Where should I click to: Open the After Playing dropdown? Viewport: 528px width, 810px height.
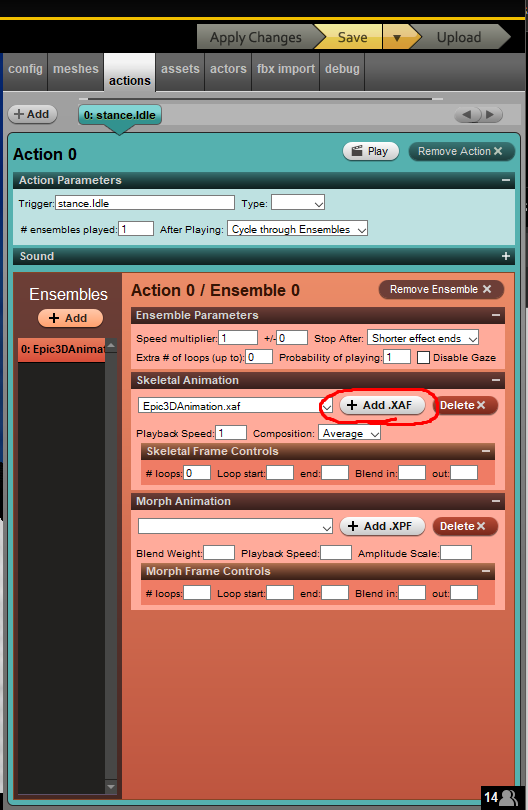[298, 229]
